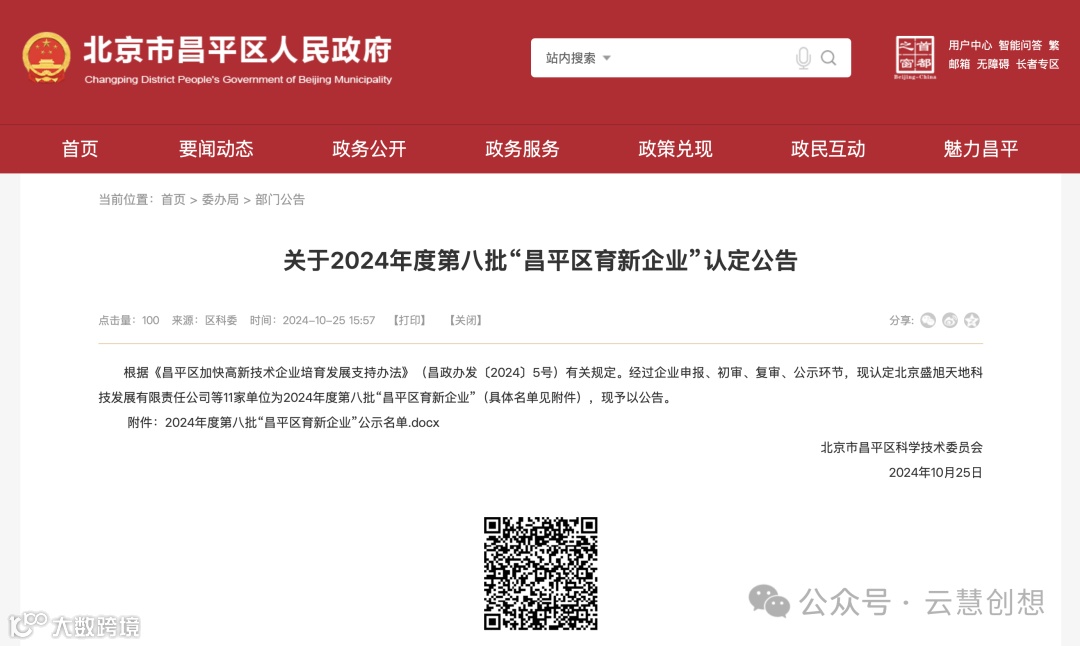Open the 政策兑现 menu item
Screen dimensions: 1080x646
click(675, 149)
